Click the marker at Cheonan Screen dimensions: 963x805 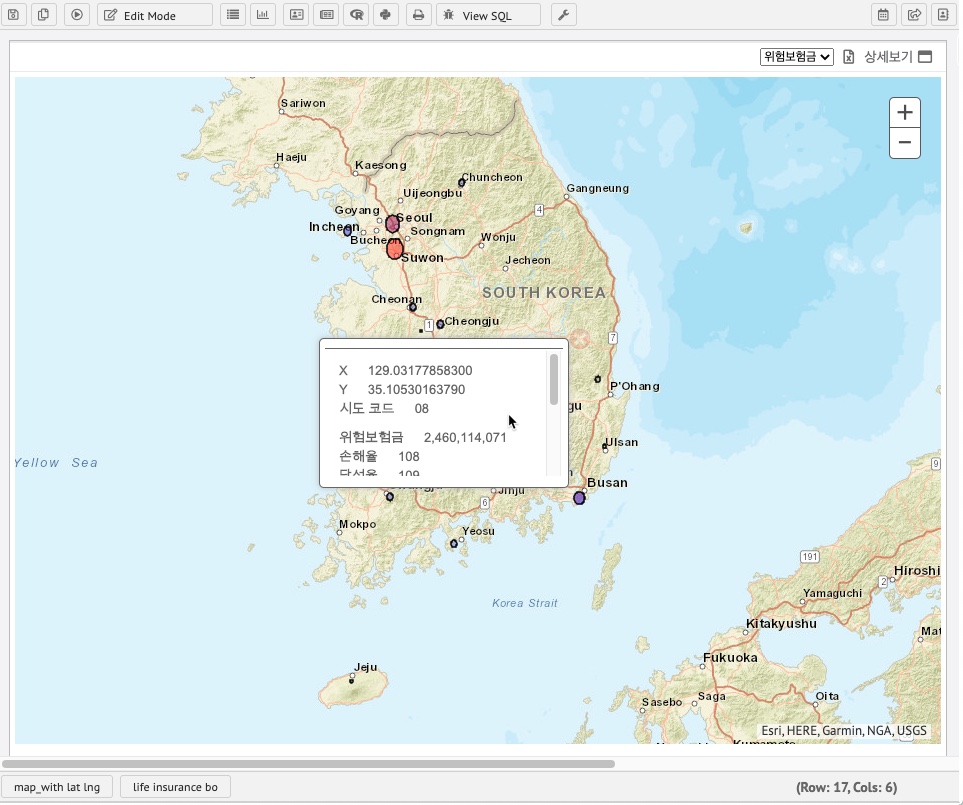[x=413, y=307]
